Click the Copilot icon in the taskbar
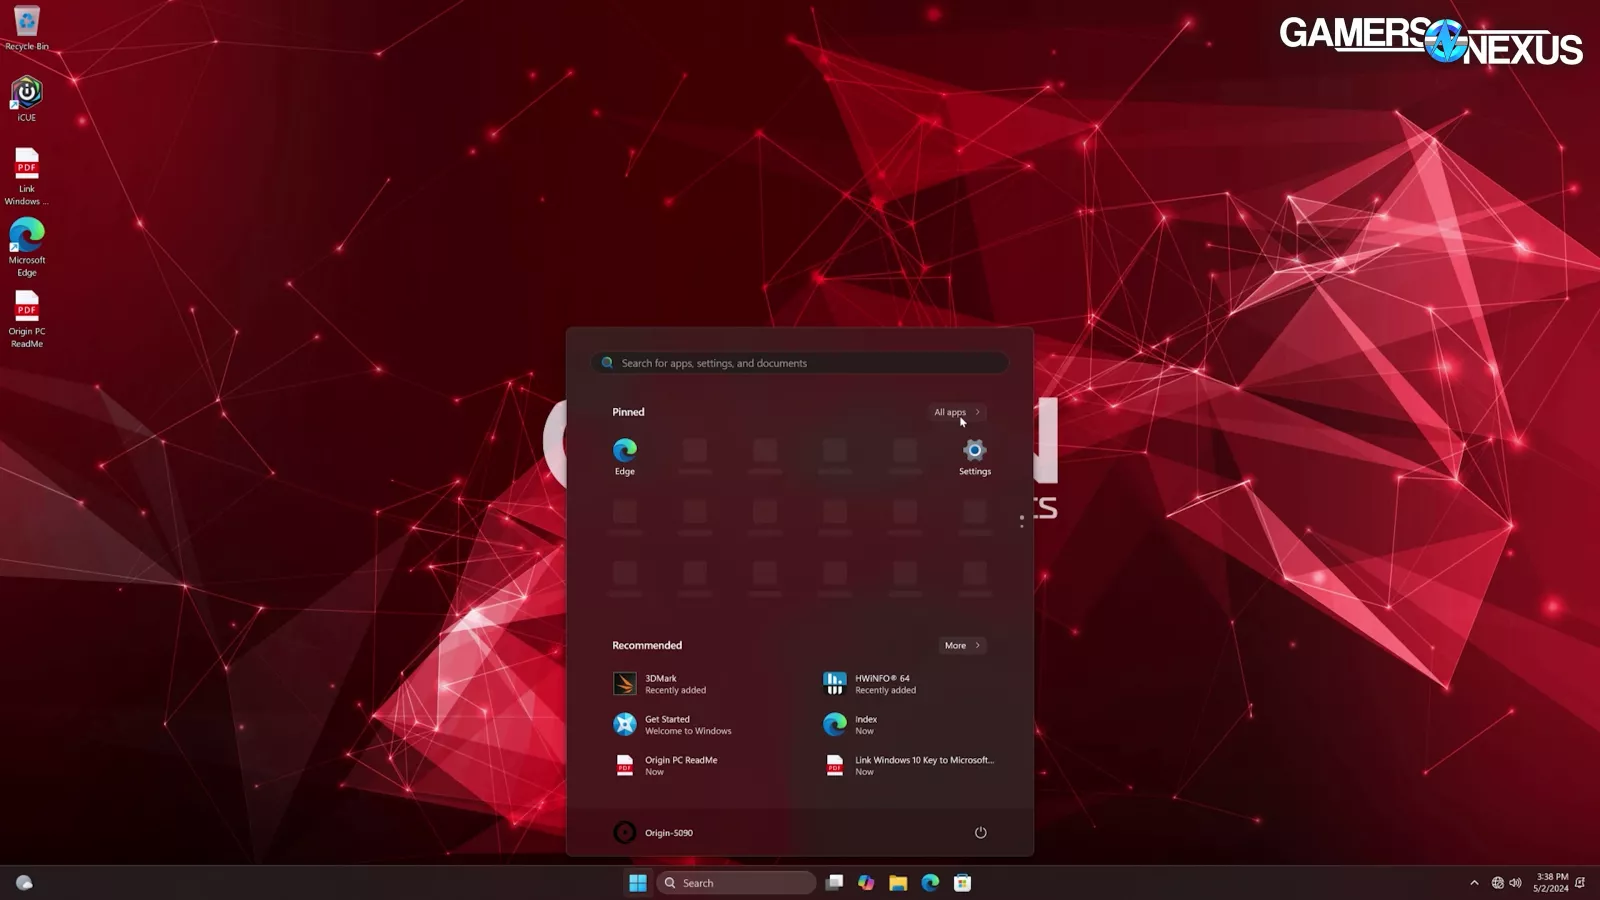The image size is (1600, 900). pos(866,883)
